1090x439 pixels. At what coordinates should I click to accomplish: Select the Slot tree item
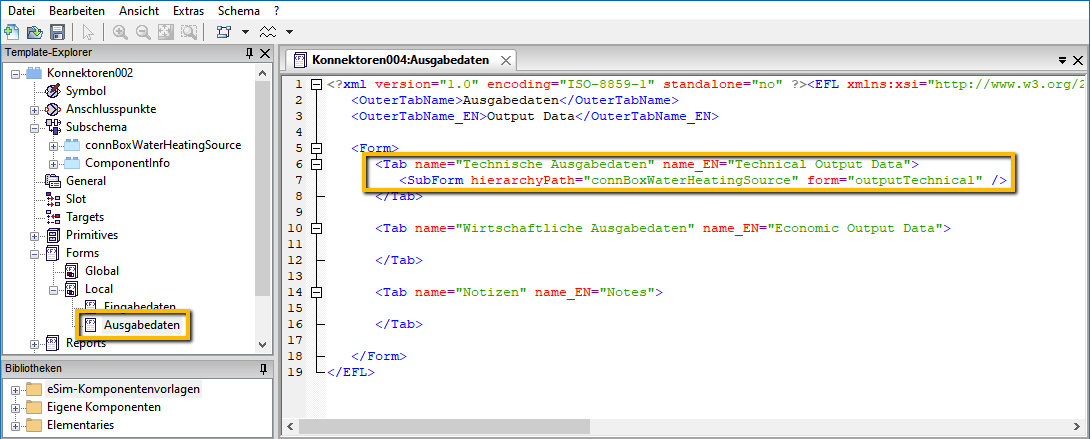click(x=76, y=199)
